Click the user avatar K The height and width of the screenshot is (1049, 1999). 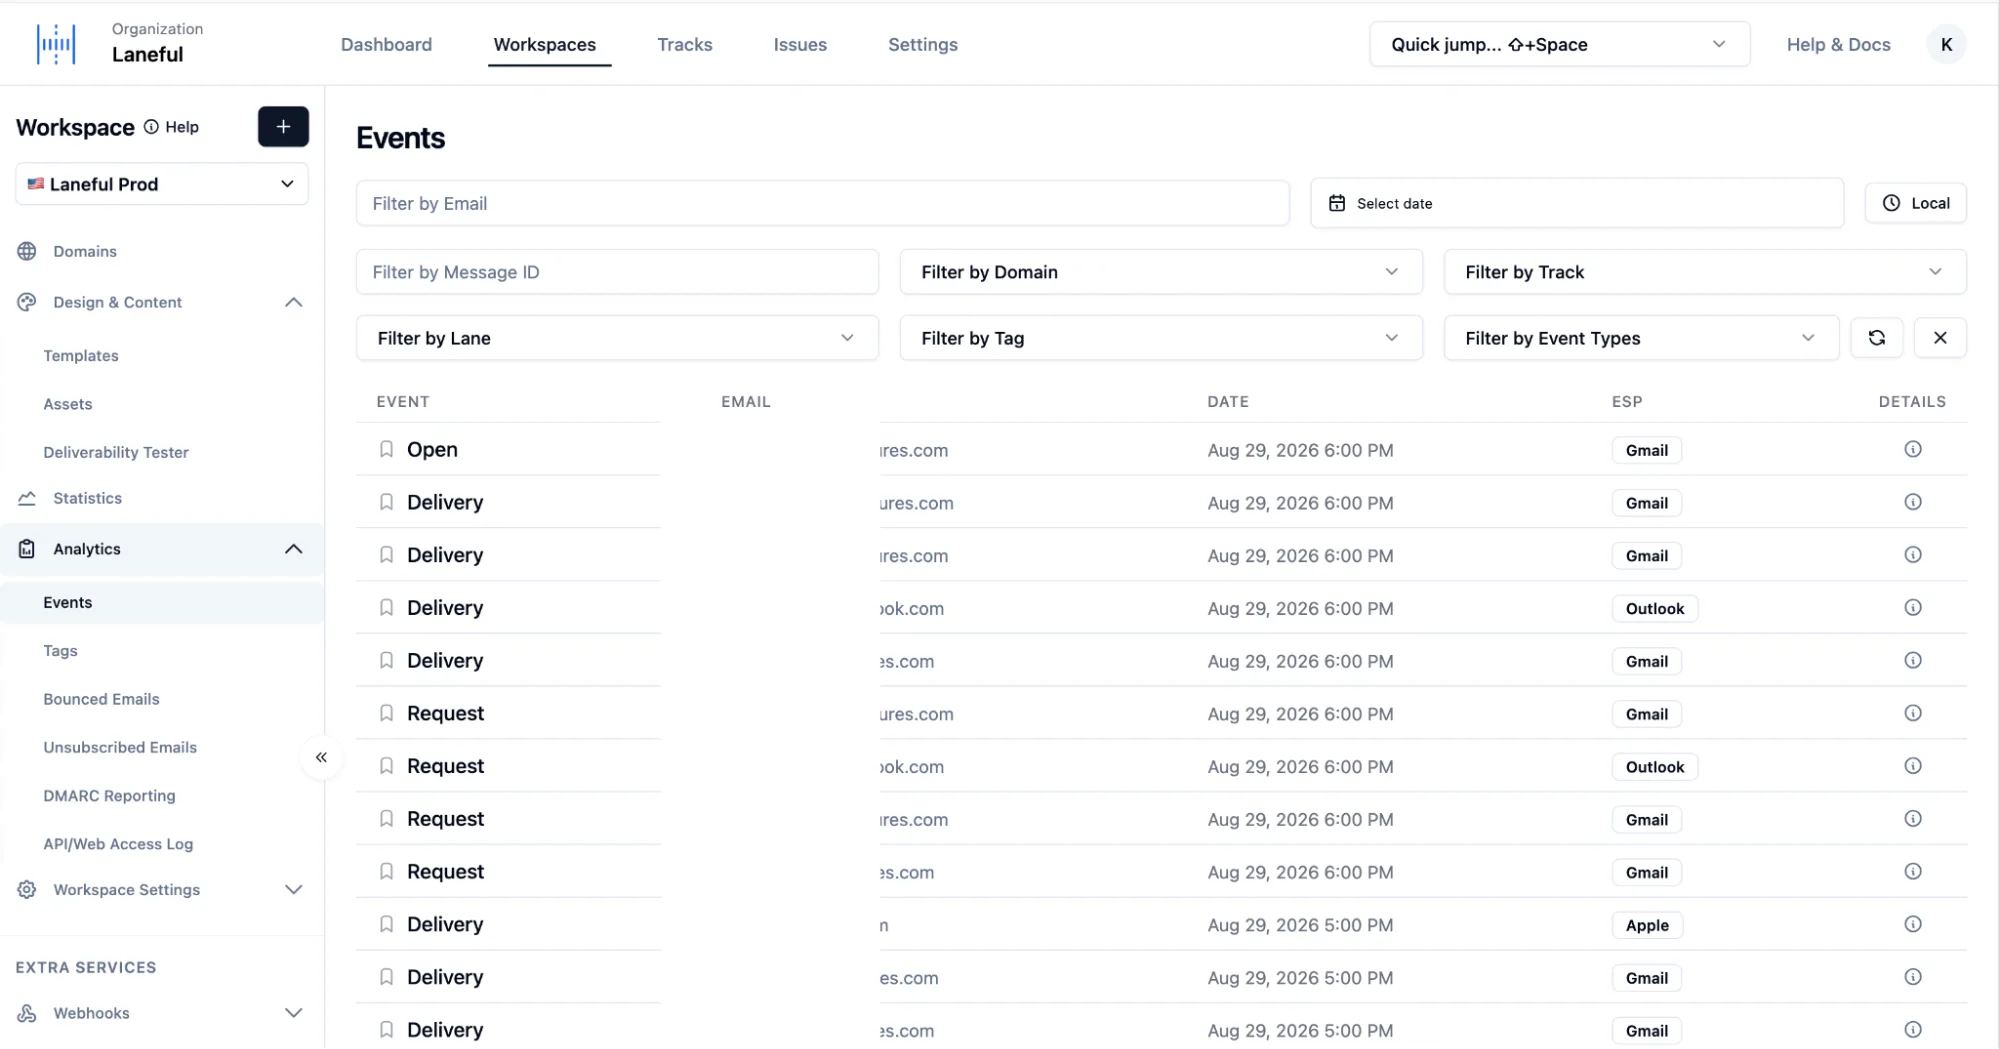(x=1946, y=44)
